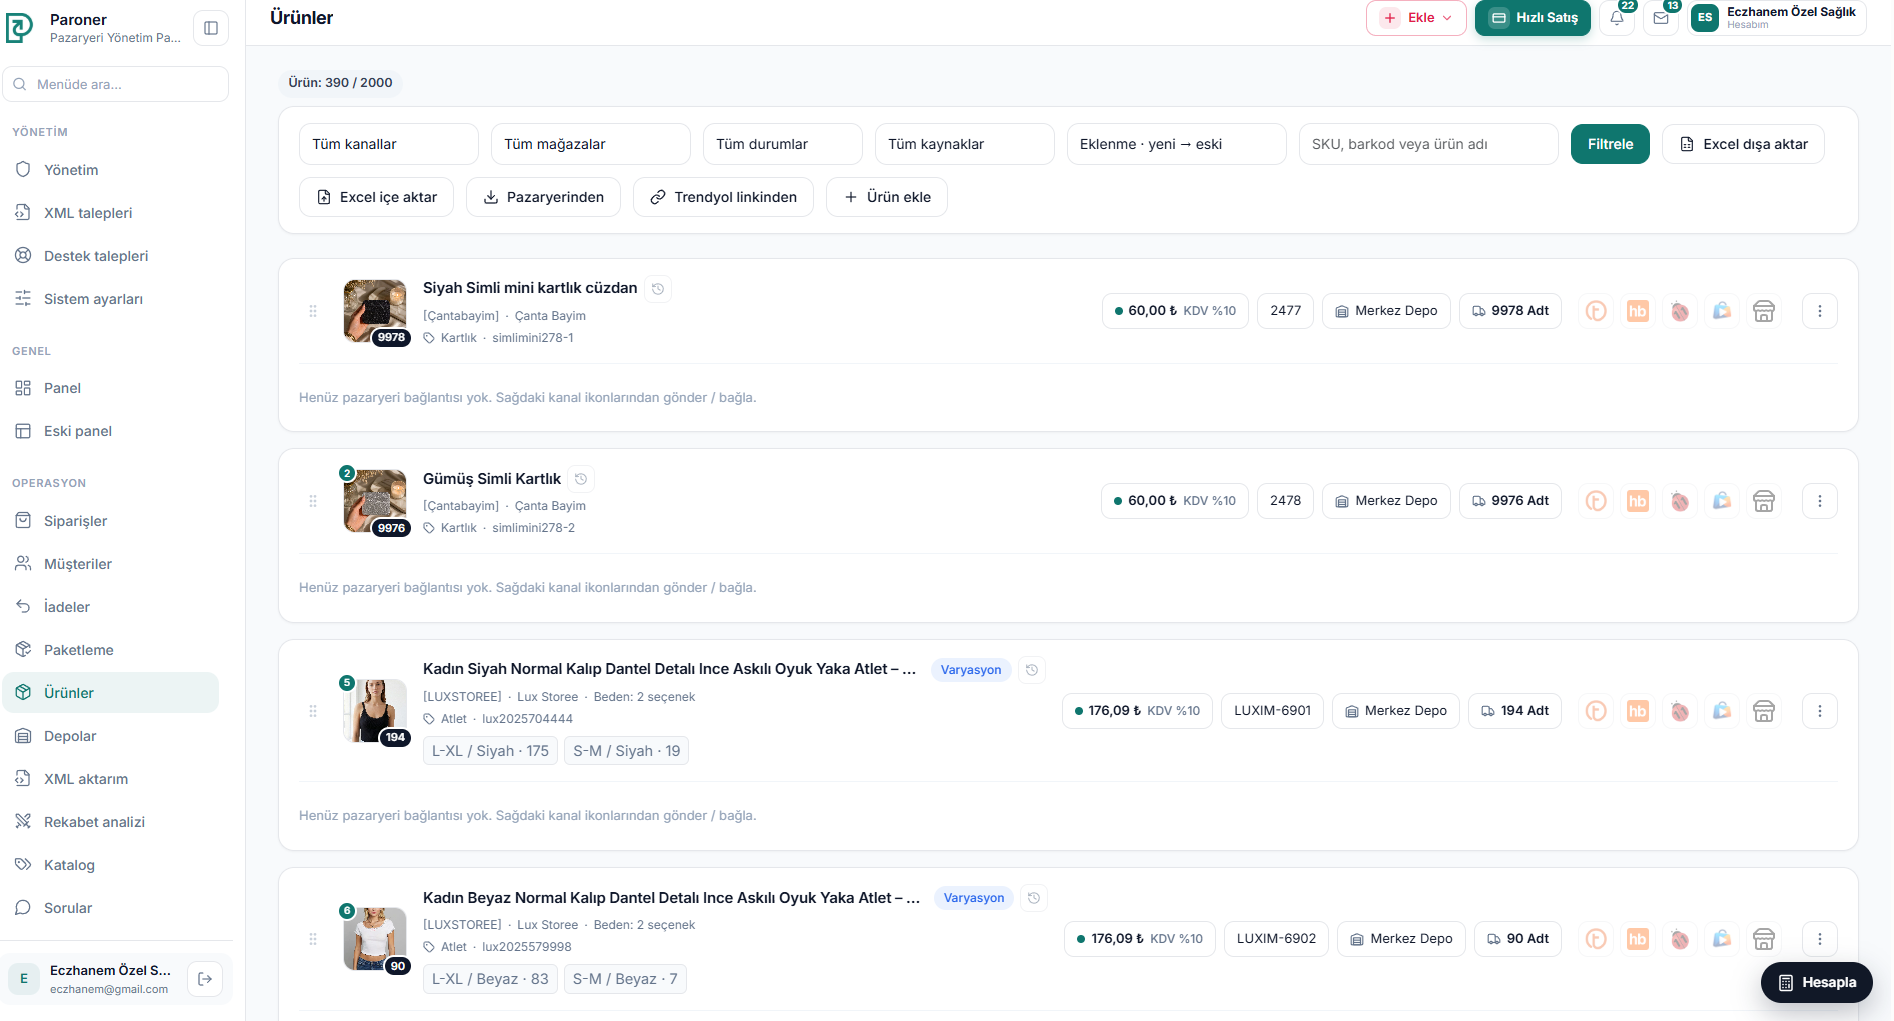This screenshot has height=1021, width=1894.
Task: Open the Eklenme yeni → eski sort dropdown
Action: [x=1177, y=144]
